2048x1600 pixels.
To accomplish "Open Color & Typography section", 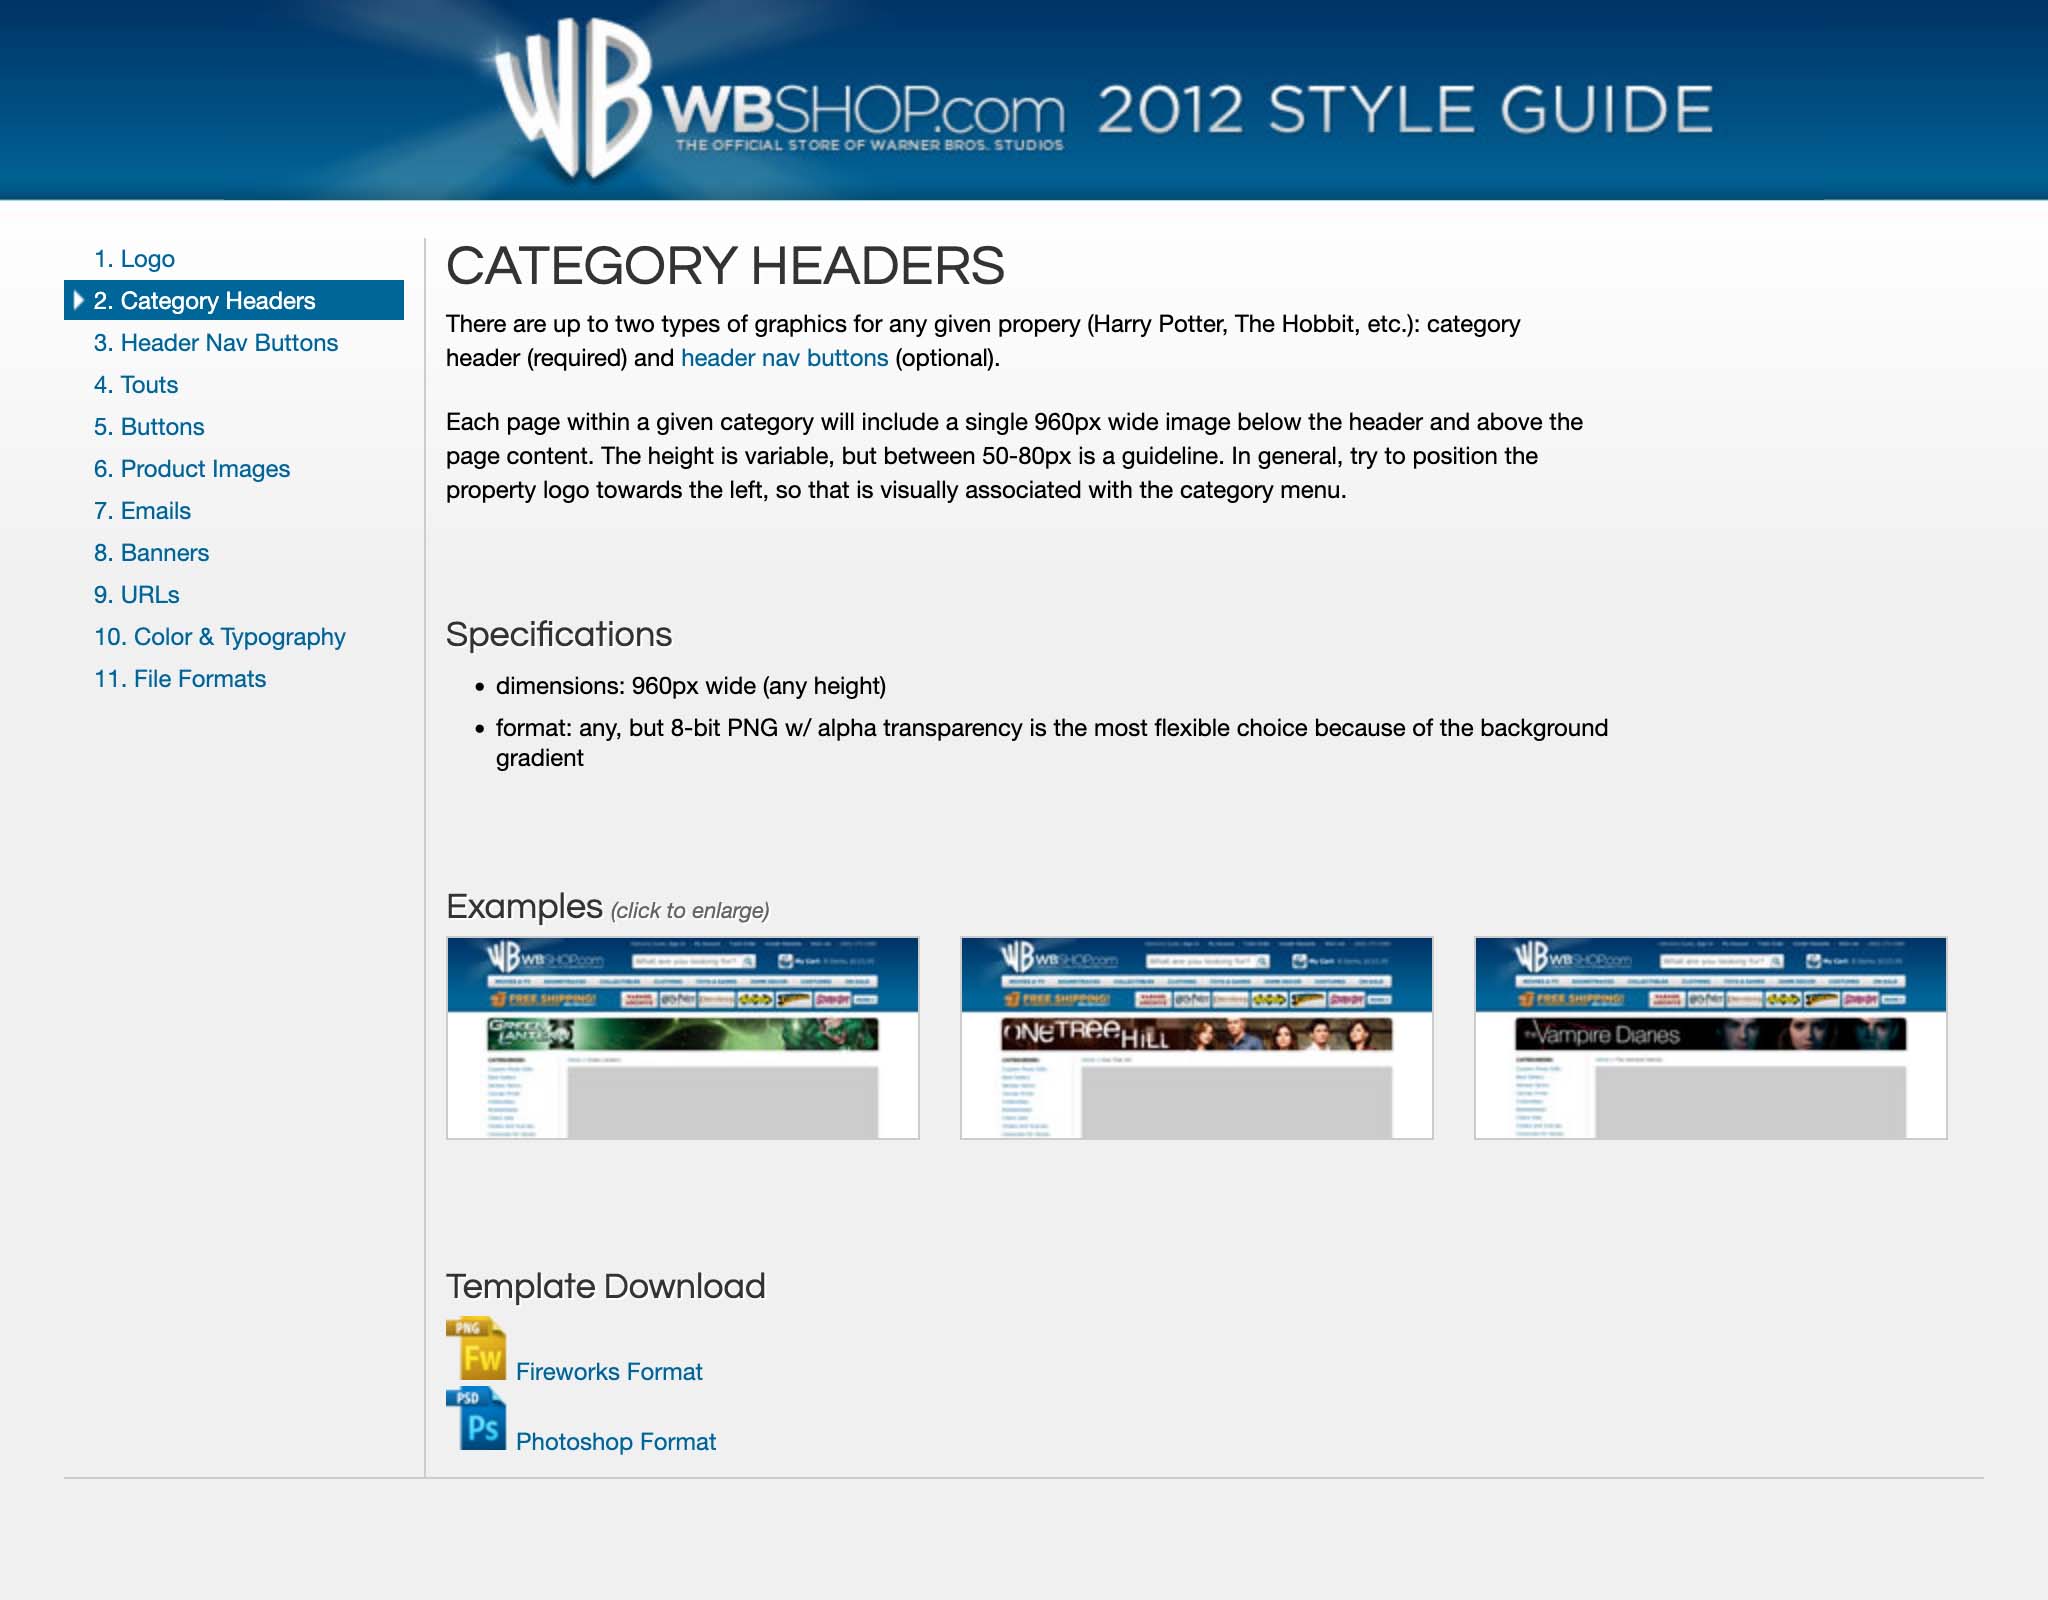I will tap(219, 637).
